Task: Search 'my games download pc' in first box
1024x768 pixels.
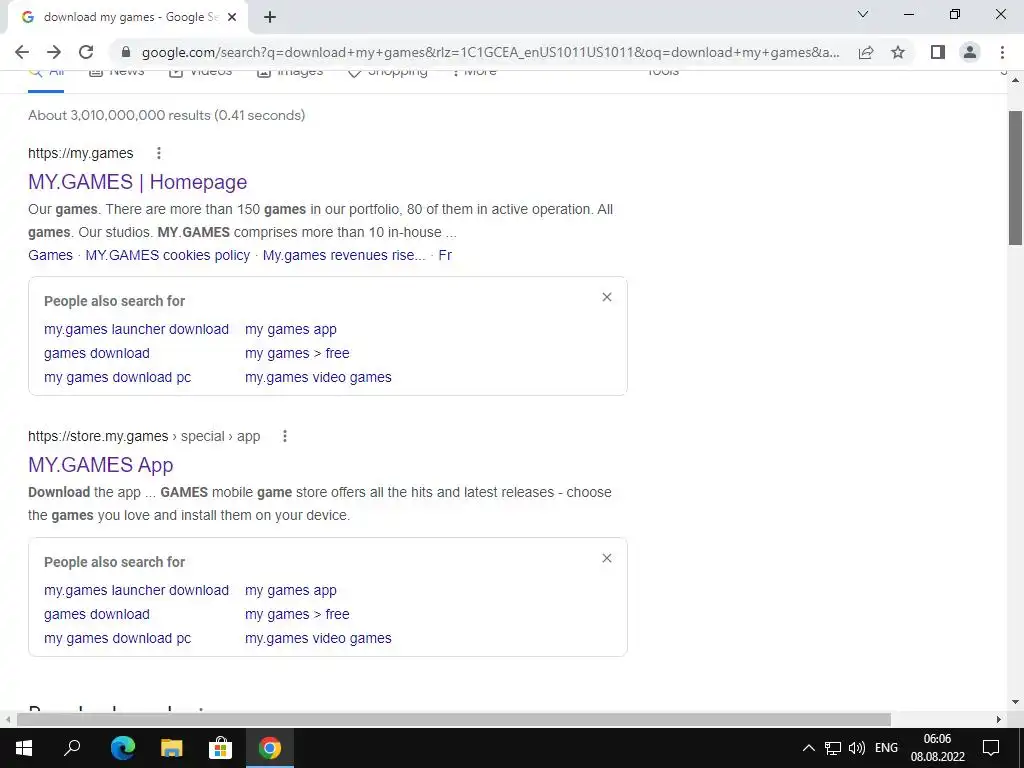Action: coord(118,377)
